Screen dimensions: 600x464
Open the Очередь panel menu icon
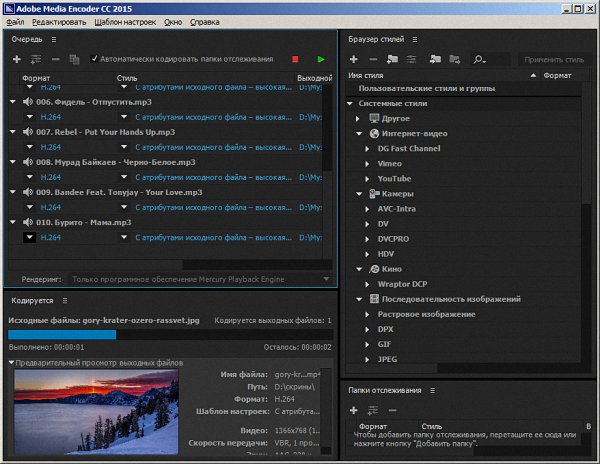coord(52,39)
